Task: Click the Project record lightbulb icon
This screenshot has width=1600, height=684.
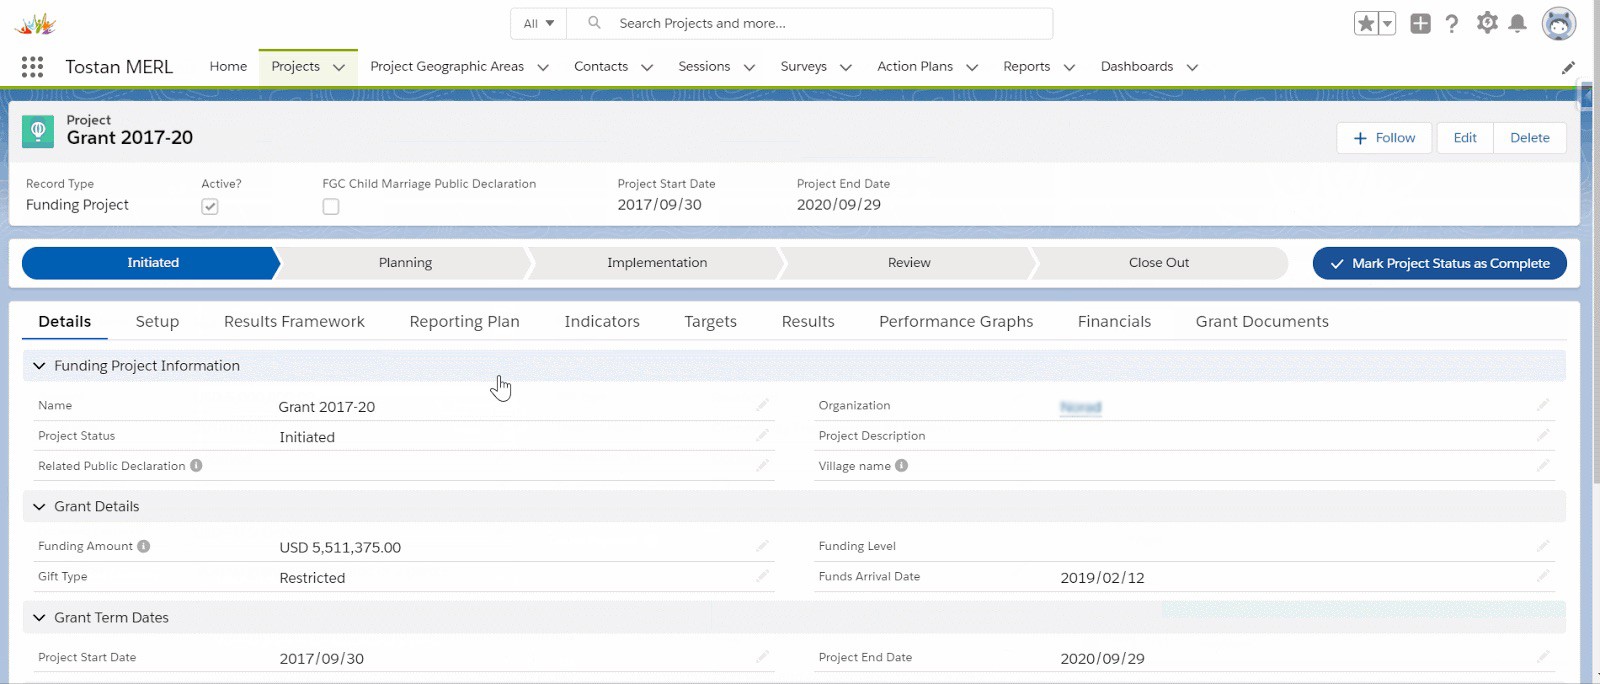Action: click(38, 131)
